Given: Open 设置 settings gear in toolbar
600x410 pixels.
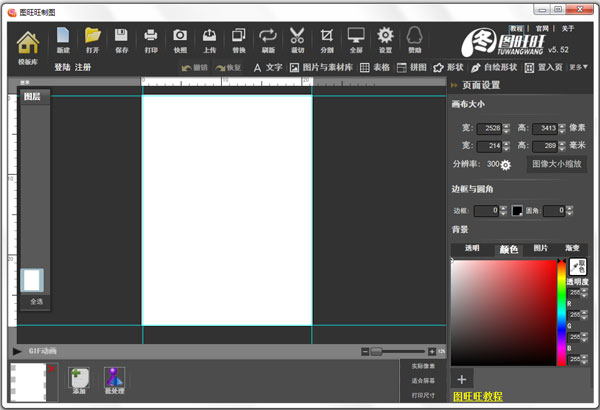Looking at the screenshot, I should click(385, 40).
